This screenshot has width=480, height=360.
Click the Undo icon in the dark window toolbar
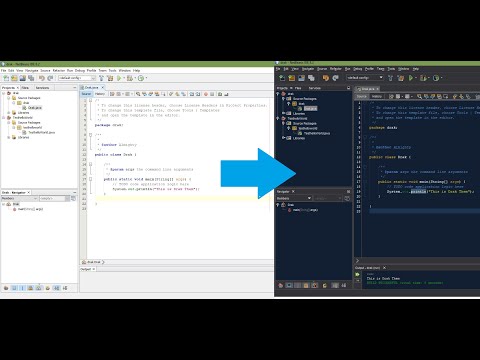326,78
